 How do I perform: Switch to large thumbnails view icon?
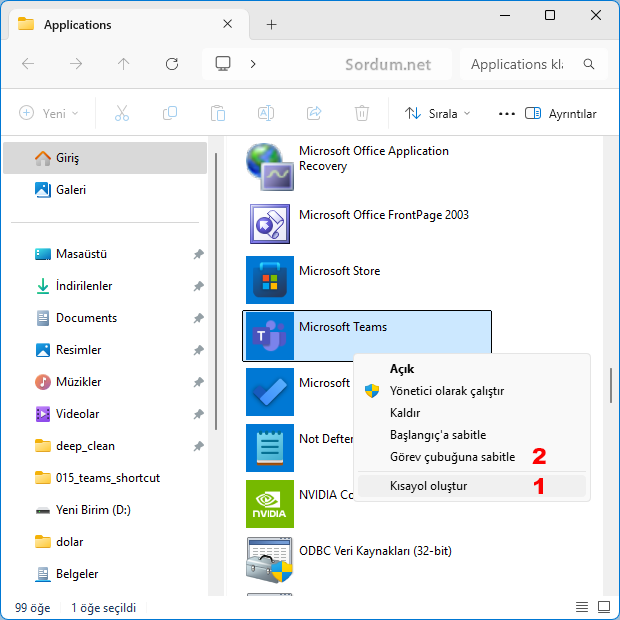coord(604,607)
